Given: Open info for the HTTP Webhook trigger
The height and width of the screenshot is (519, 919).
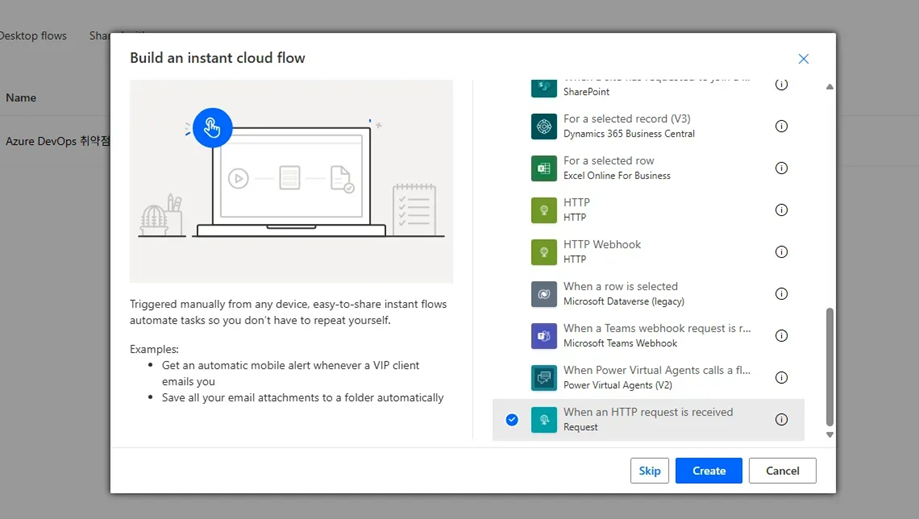Looking at the screenshot, I should point(781,252).
